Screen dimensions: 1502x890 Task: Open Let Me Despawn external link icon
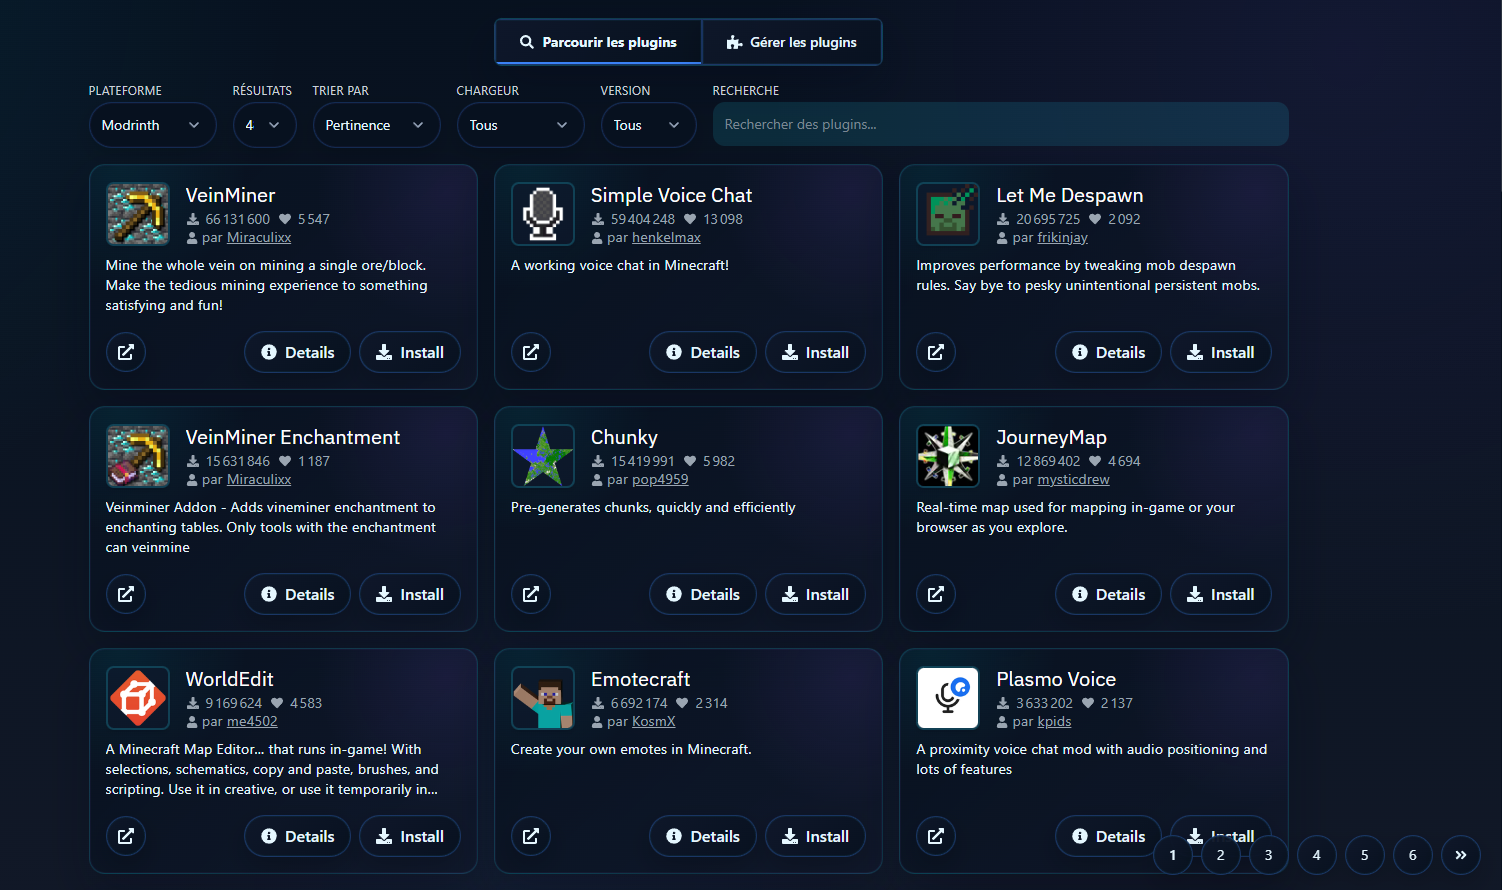tap(936, 352)
